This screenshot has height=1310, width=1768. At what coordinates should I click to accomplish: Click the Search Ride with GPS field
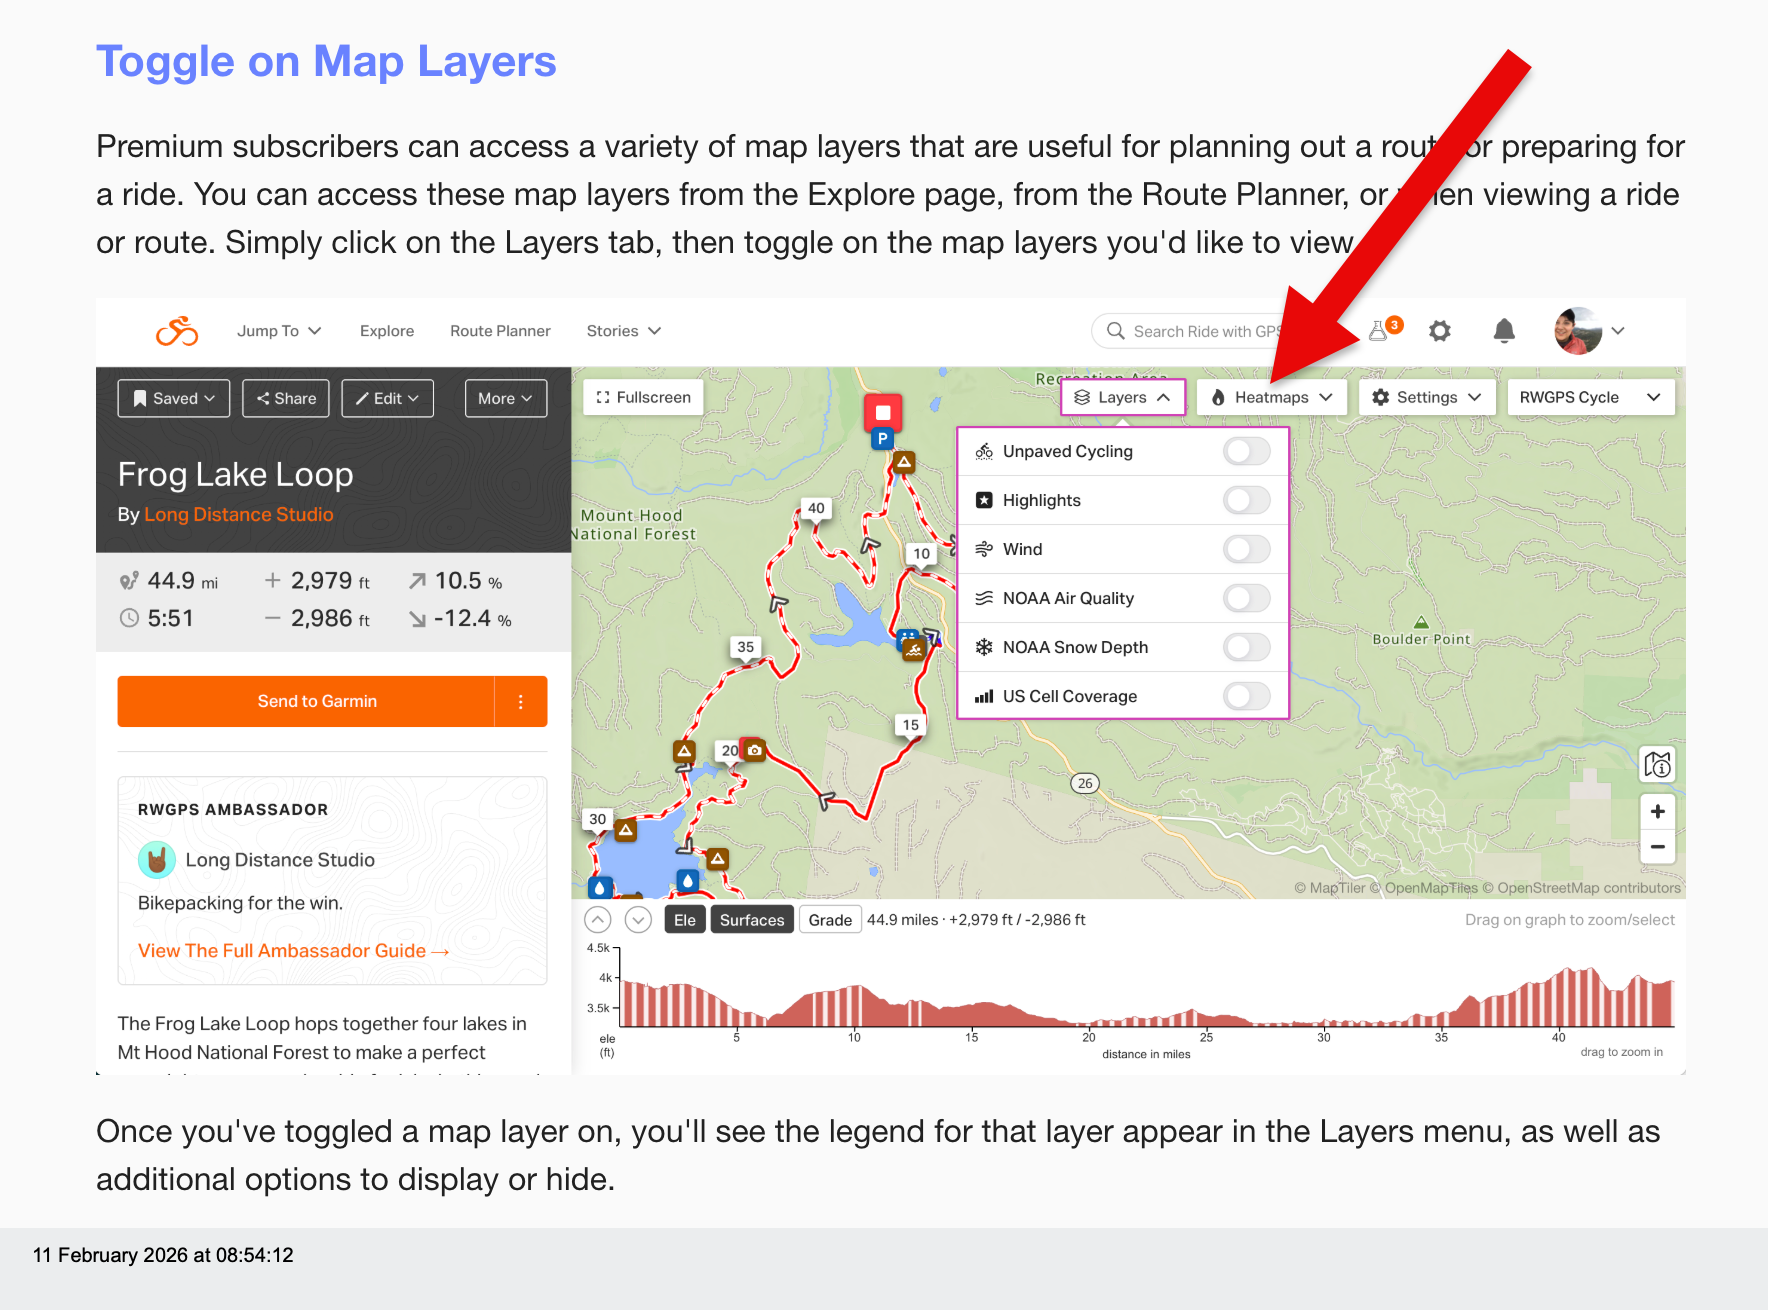(x=1200, y=331)
